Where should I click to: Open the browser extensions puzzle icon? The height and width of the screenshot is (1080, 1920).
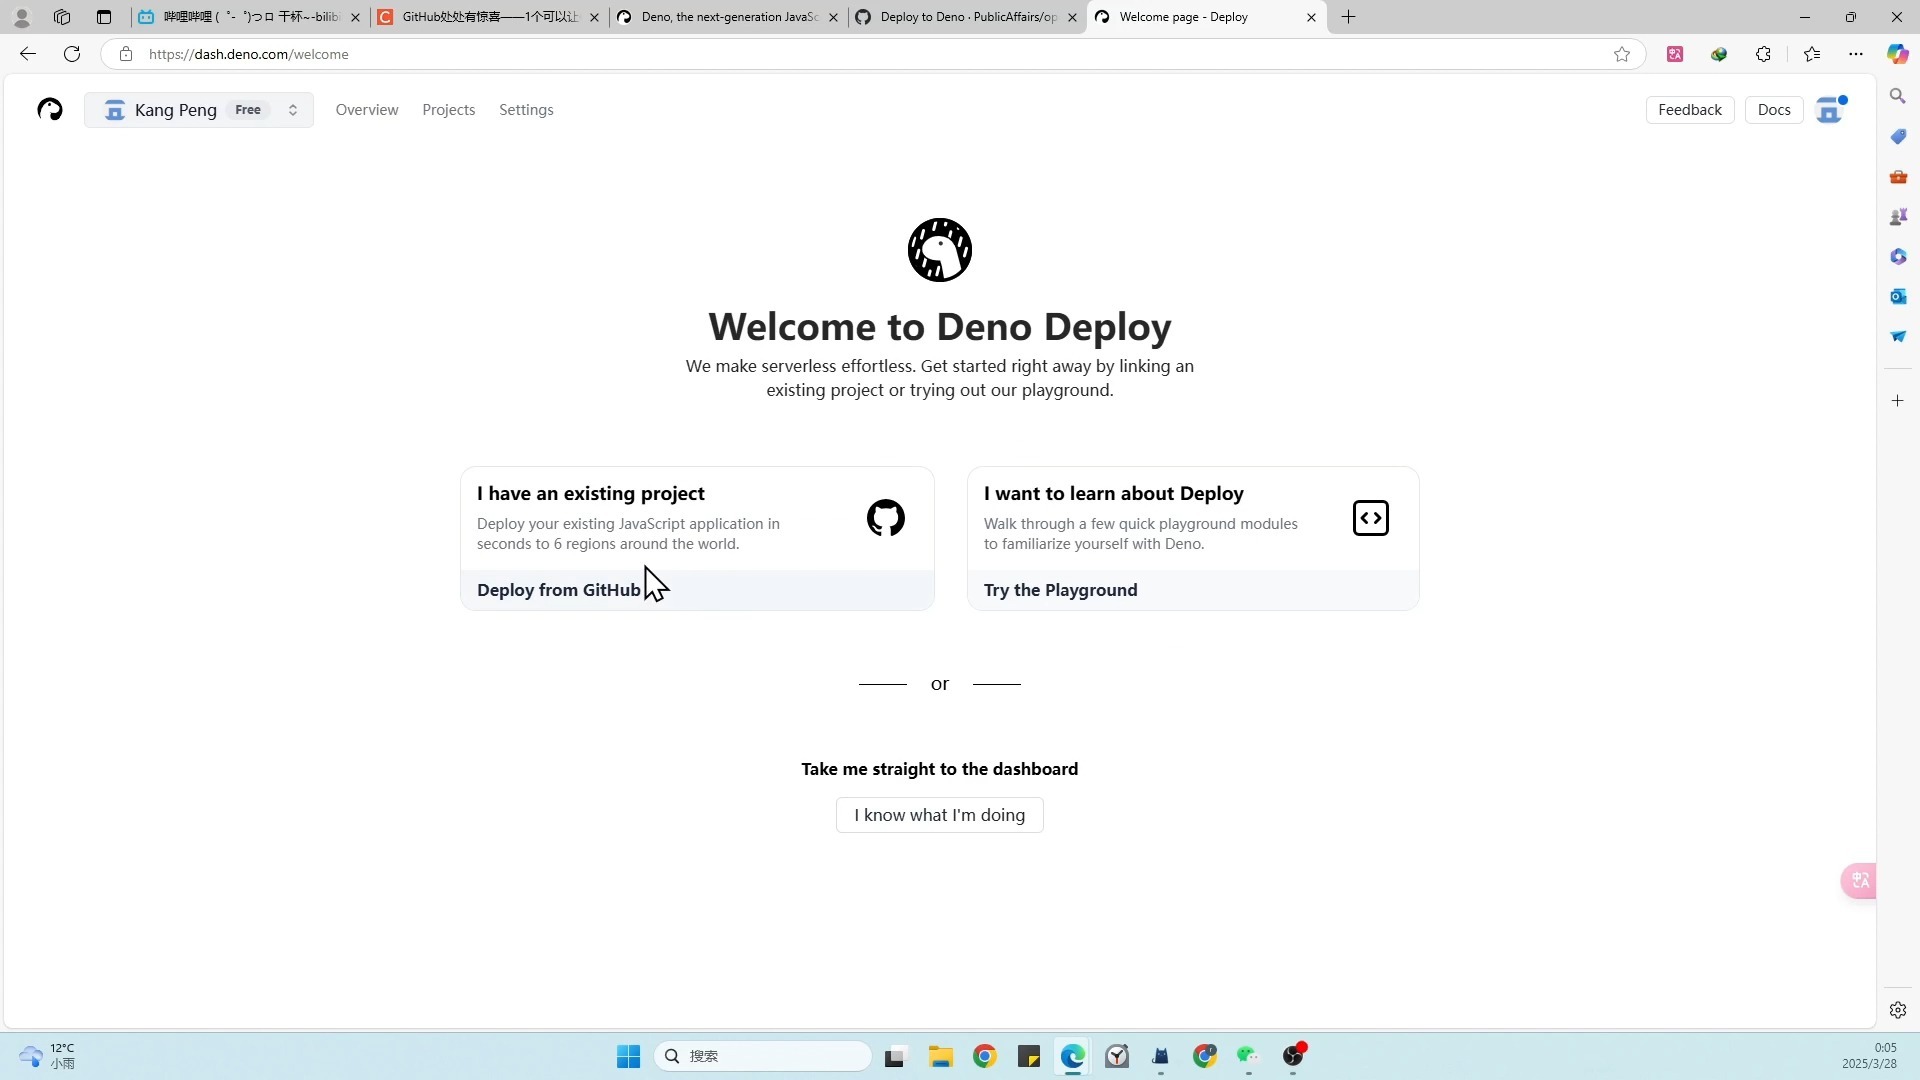pyautogui.click(x=1764, y=54)
